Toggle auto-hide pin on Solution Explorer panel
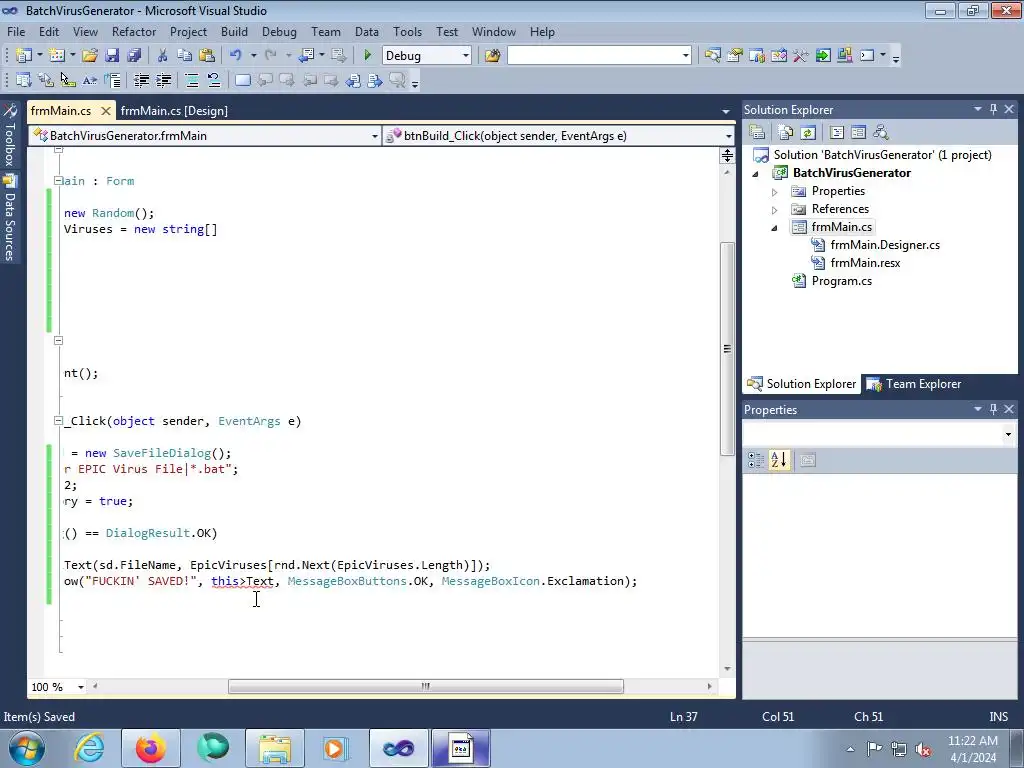Image resolution: width=1024 pixels, height=768 pixels. click(x=993, y=110)
